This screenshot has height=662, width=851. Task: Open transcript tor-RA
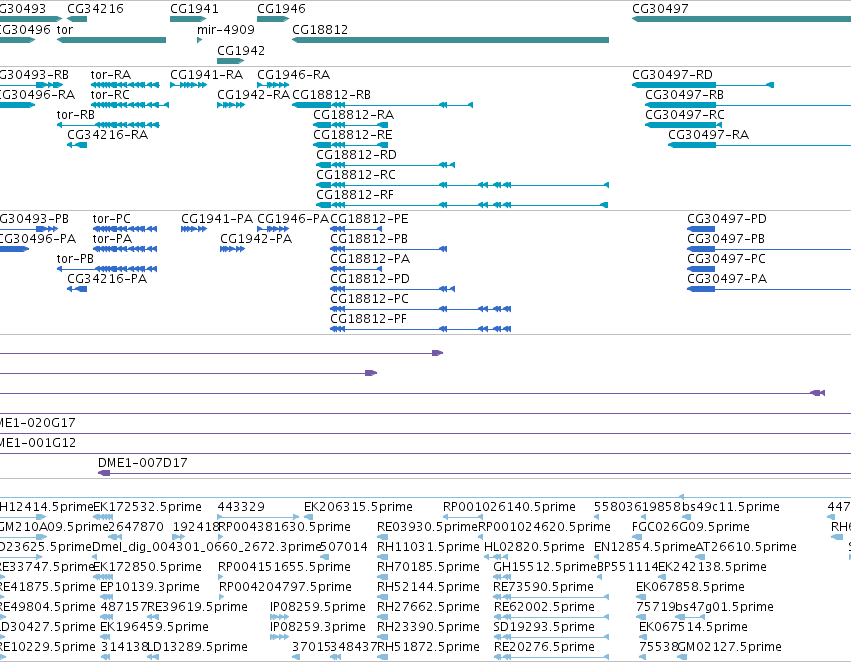125,85
